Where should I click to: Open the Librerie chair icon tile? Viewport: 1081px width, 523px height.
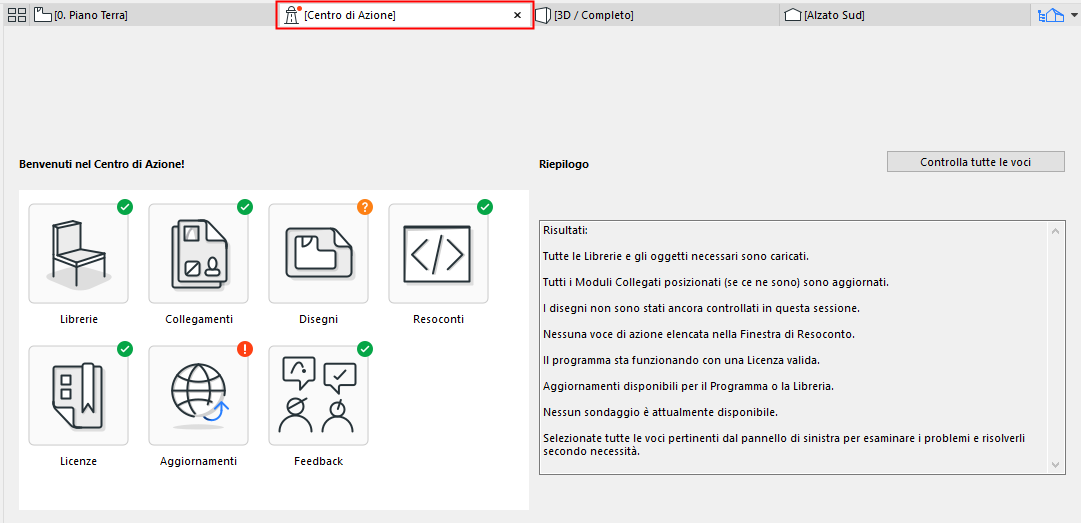point(79,254)
